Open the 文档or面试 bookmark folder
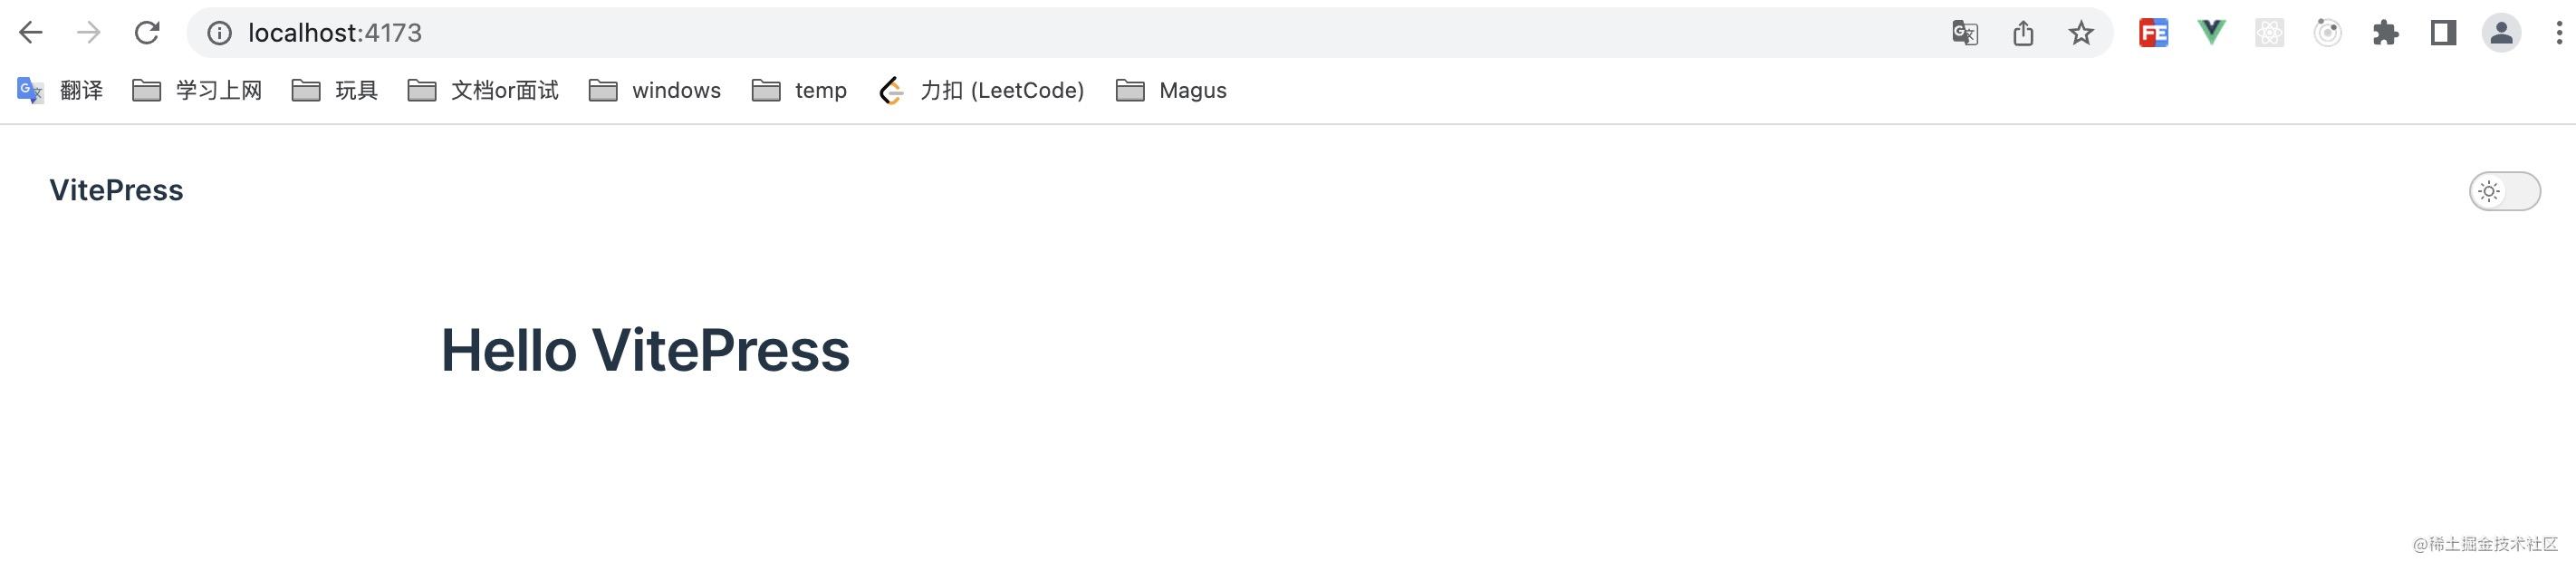This screenshot has width=2576, height=571. [483, 91]
